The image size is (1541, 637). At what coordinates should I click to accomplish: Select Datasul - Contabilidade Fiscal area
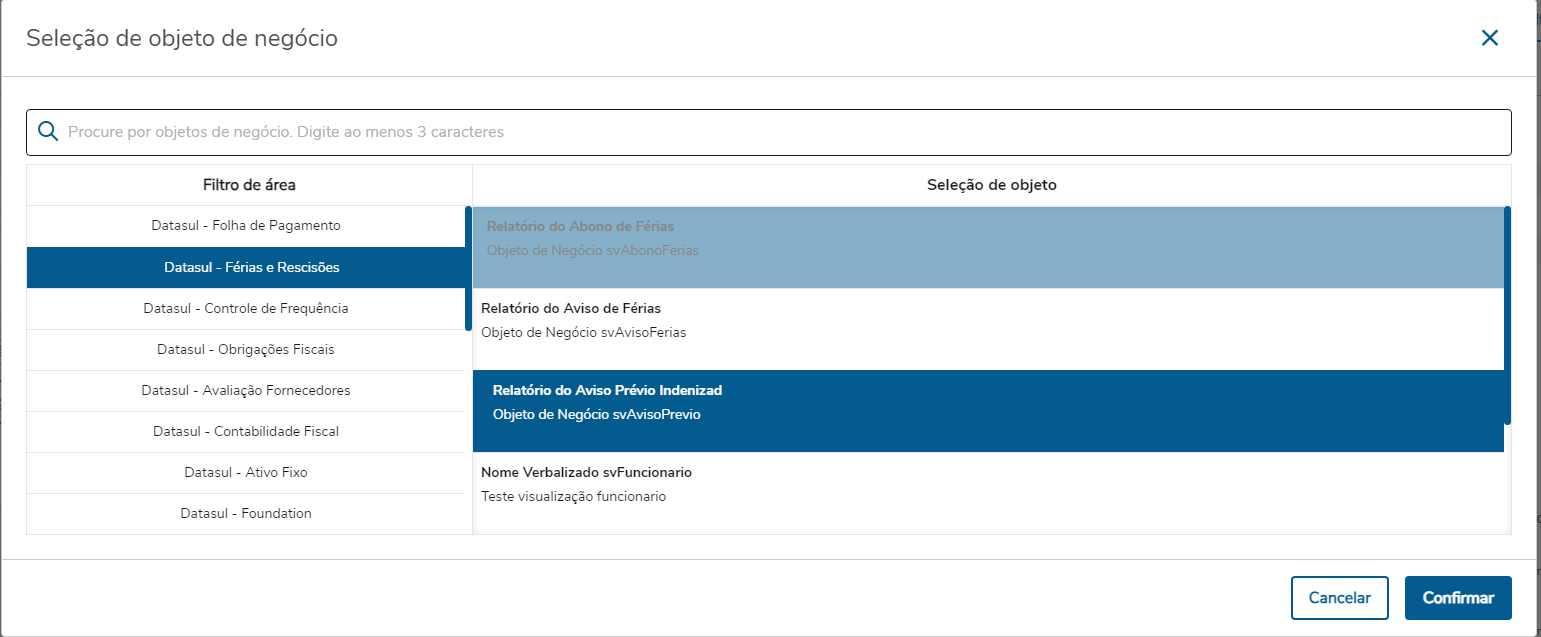[246, 431]
